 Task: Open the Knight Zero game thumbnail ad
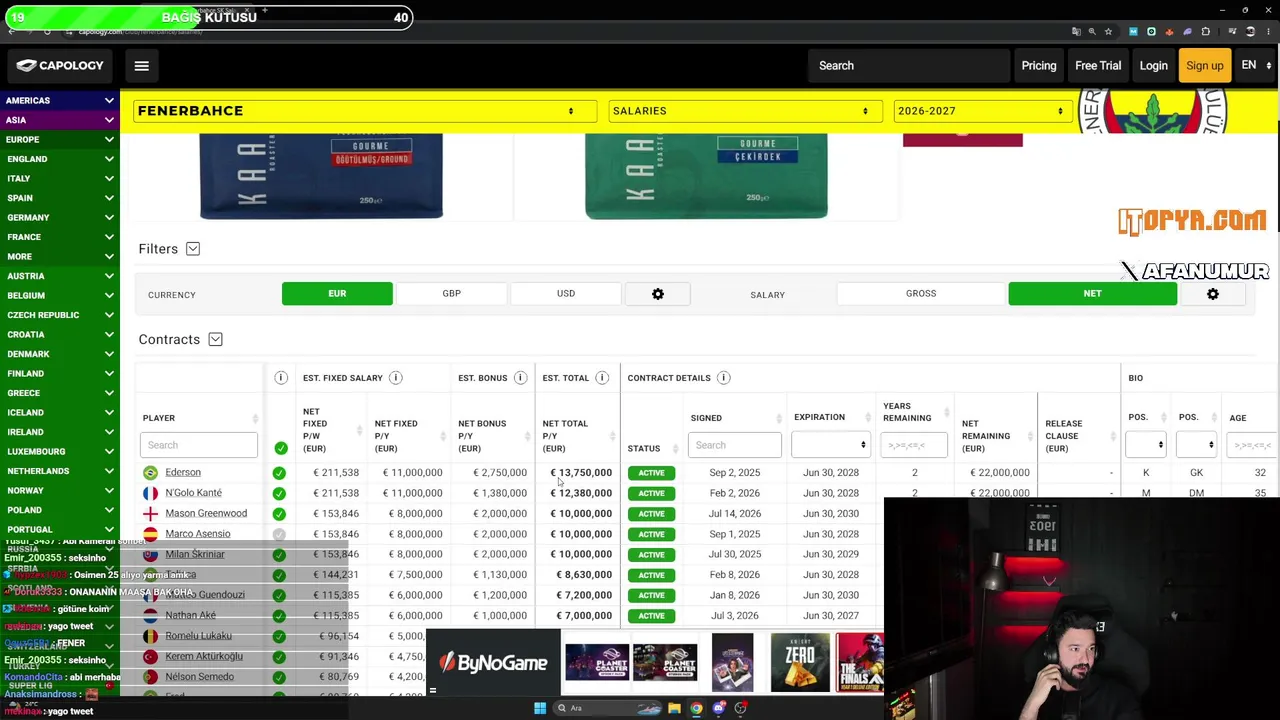pyautogui.click(x=800, y=663)
